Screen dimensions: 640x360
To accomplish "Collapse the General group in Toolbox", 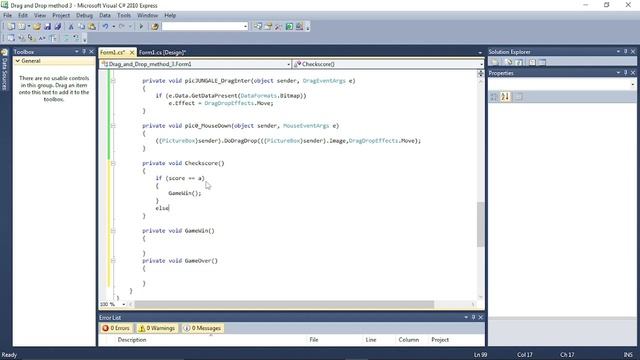I will click(x=18, y=61).
